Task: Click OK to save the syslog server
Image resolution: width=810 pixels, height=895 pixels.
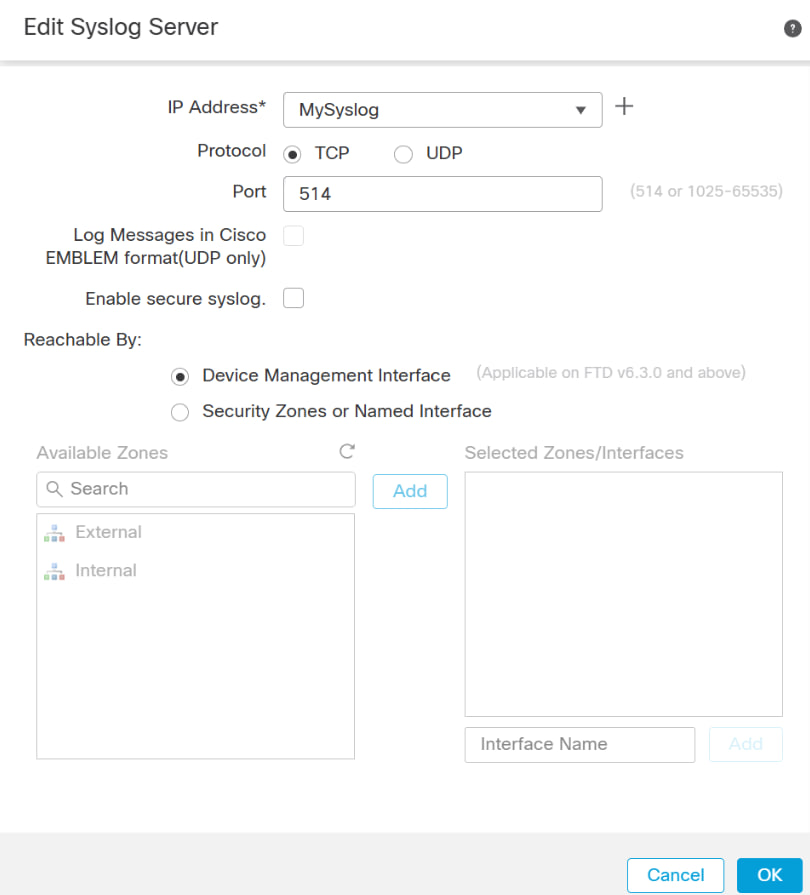Action: click(x=769, y=875)
